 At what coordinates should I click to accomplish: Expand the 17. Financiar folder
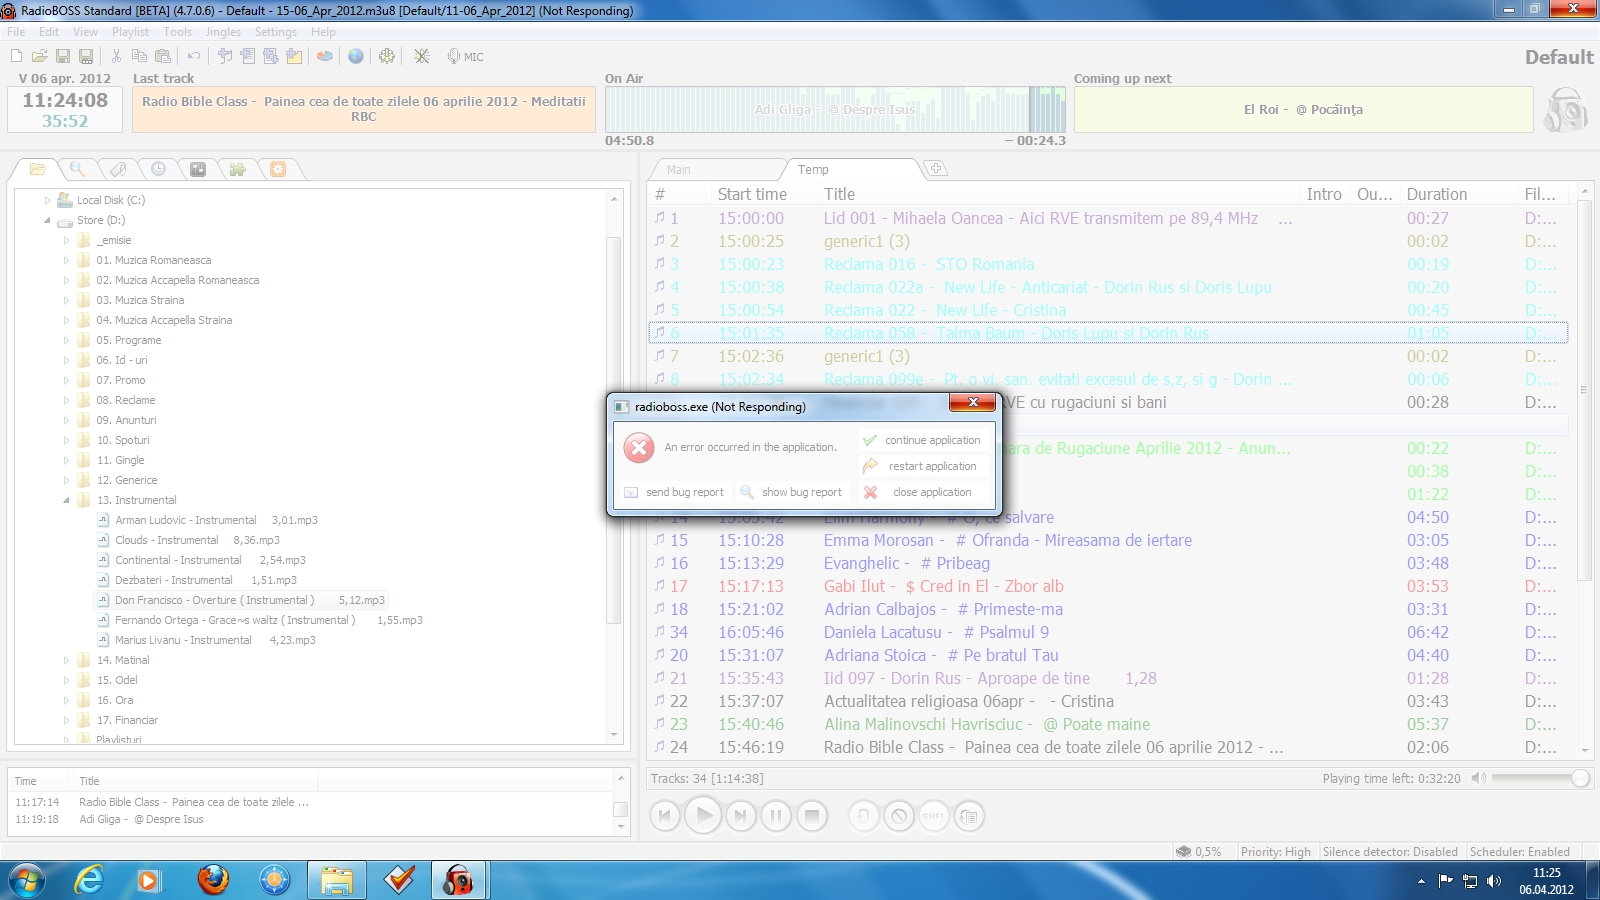[67, 720]
